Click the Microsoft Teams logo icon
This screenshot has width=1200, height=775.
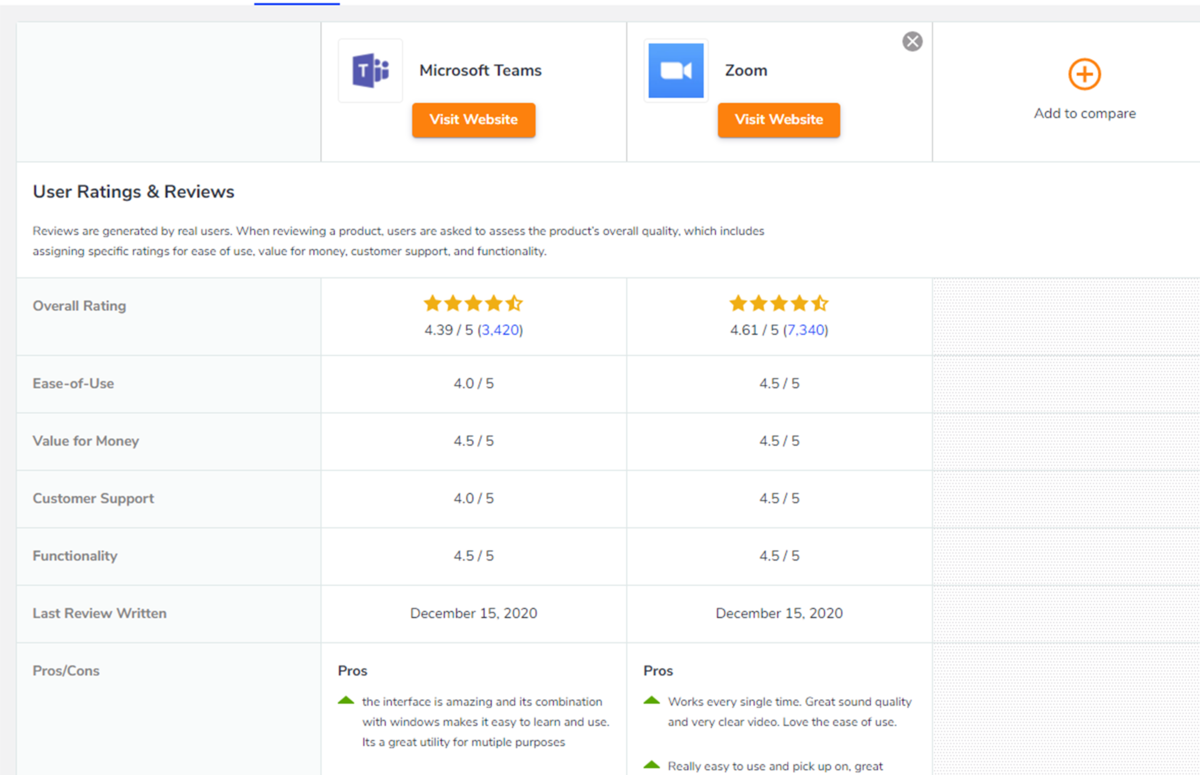pos(370,70)
